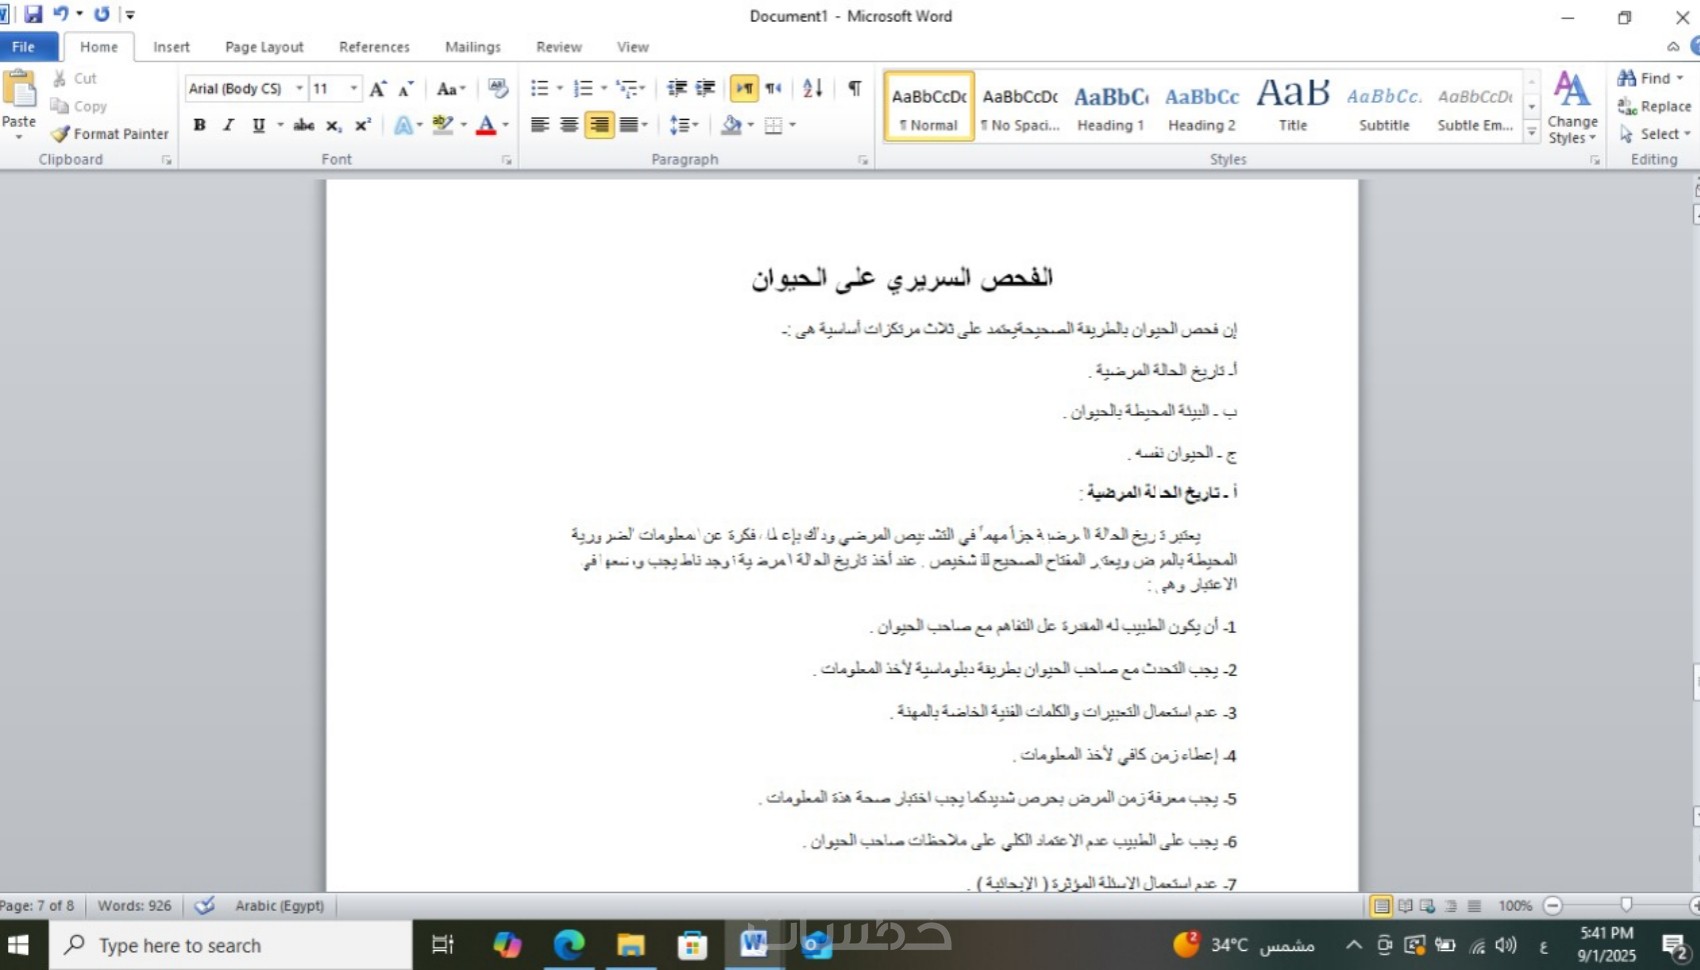This screenshot has width=1700, height=970.
Task: Set right-to-left text direction
Action: pyautogui.click(x=773, y=88)
